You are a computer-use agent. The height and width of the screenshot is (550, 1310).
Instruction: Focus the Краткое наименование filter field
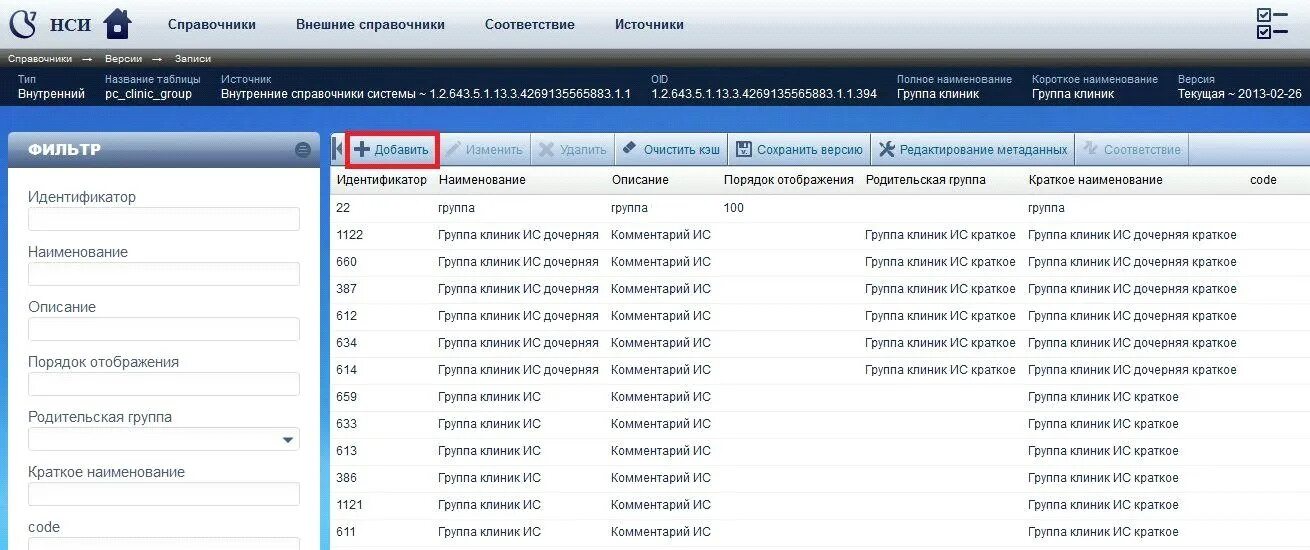coord(164,494)
